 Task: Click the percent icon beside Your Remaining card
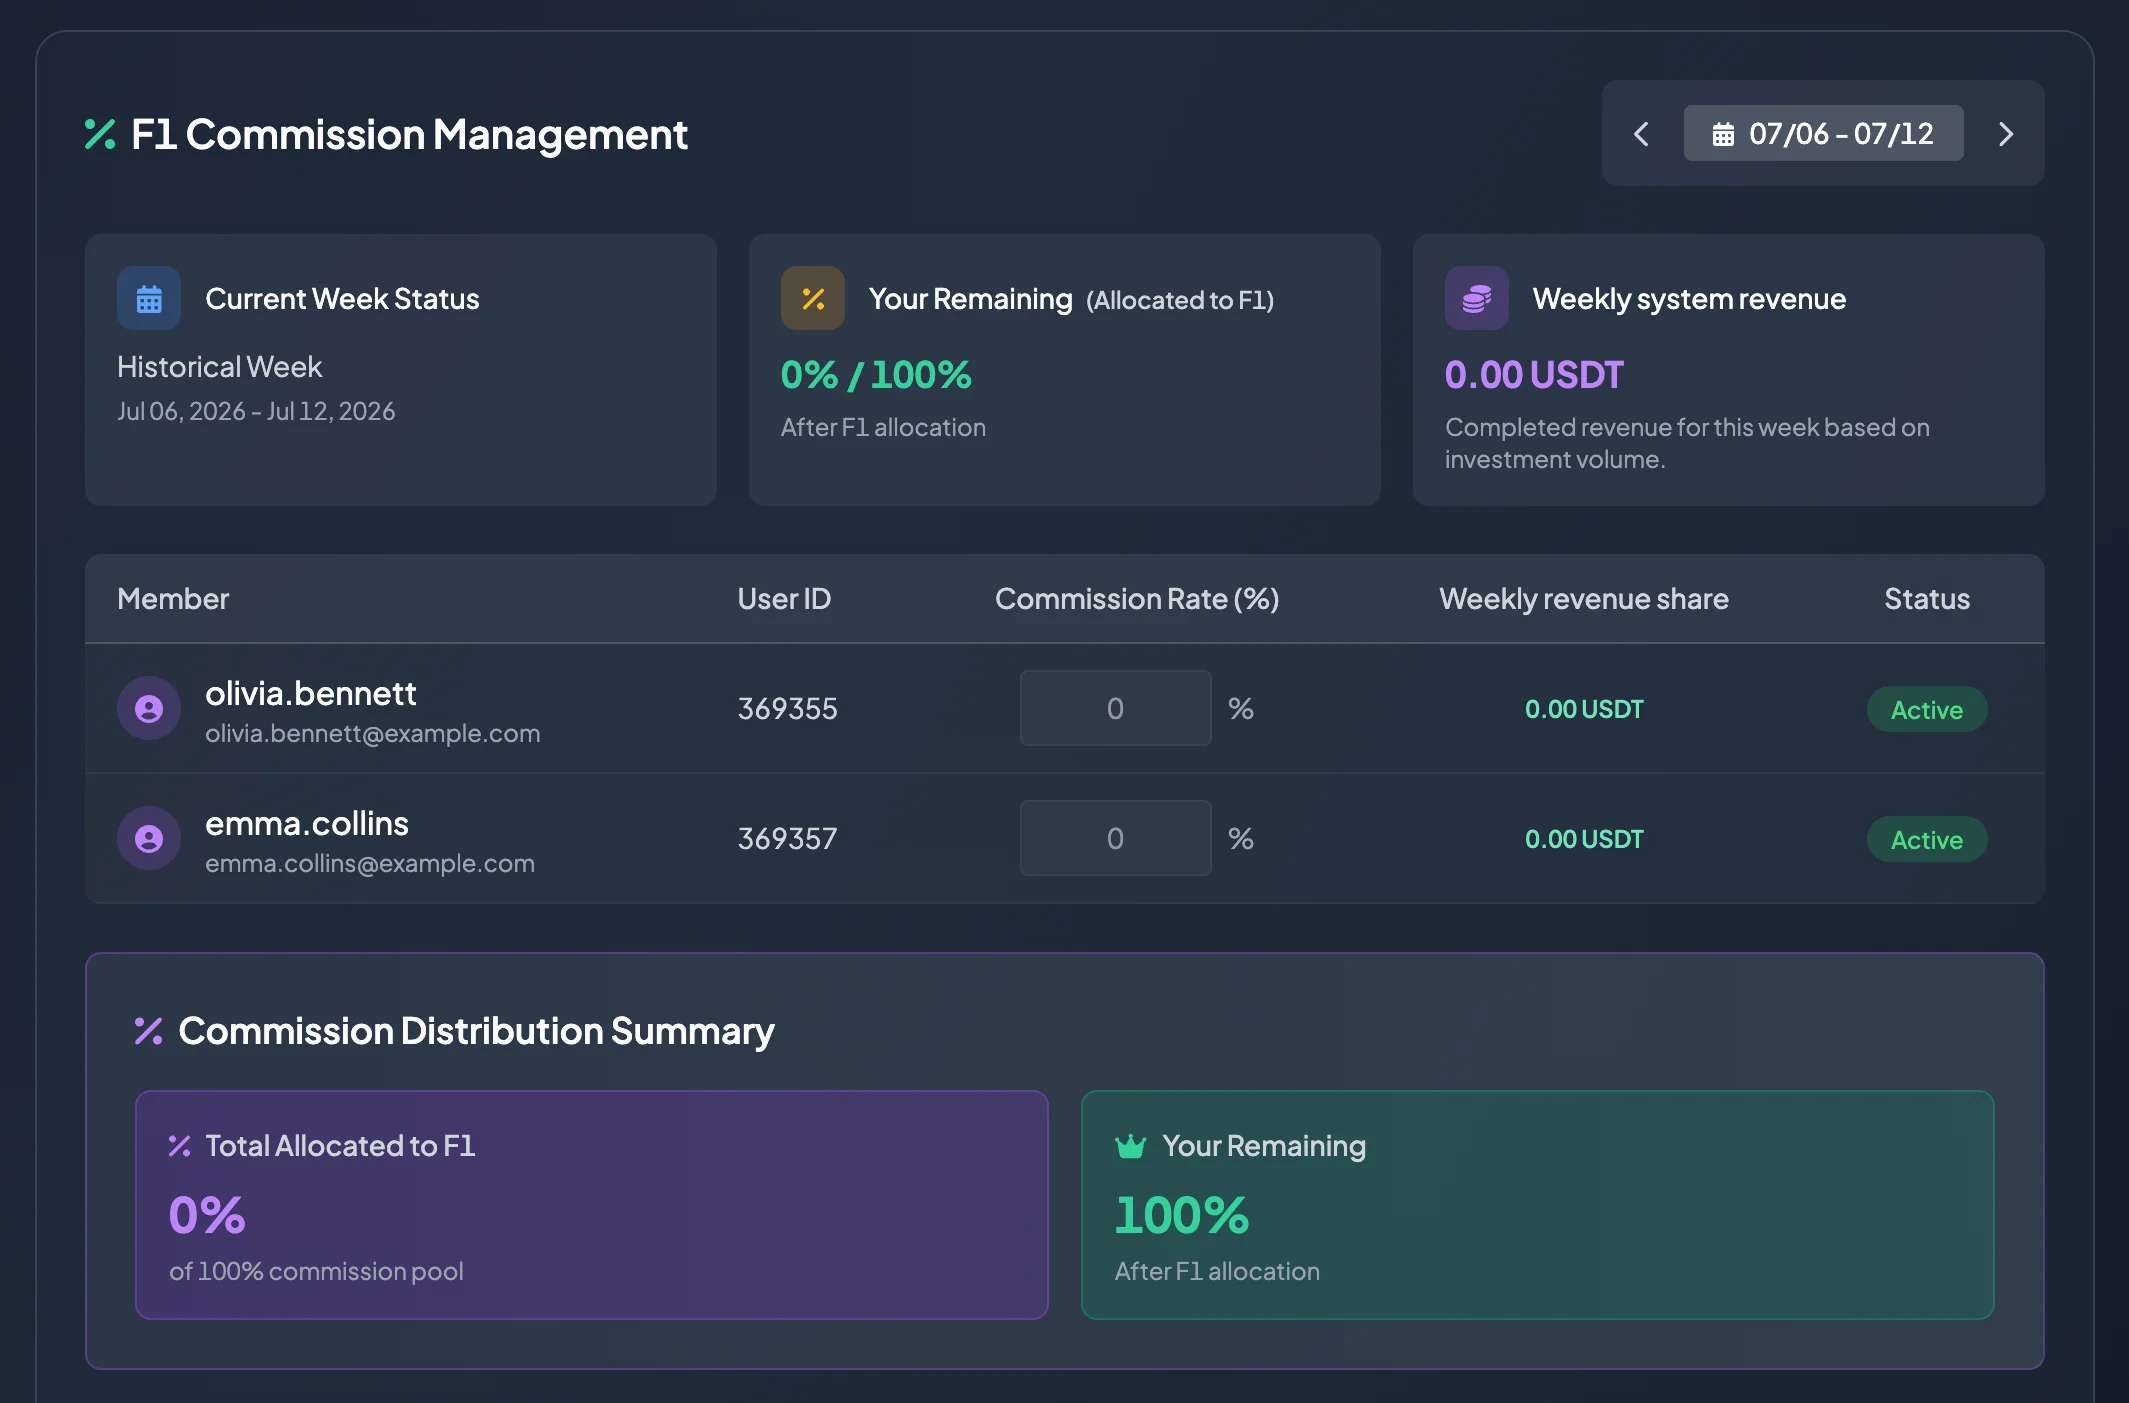(x=813, y=298)
